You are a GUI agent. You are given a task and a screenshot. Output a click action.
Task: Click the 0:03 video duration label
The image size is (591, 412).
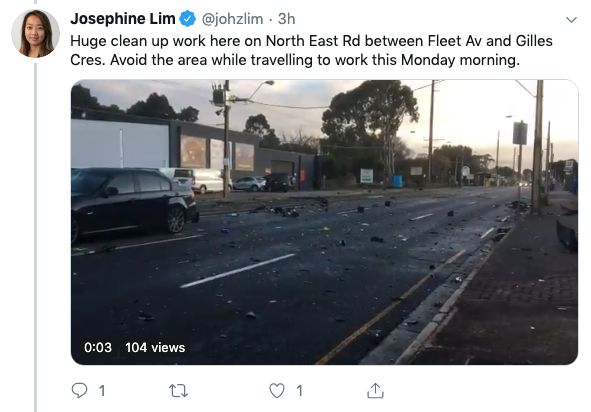(98, 347)
